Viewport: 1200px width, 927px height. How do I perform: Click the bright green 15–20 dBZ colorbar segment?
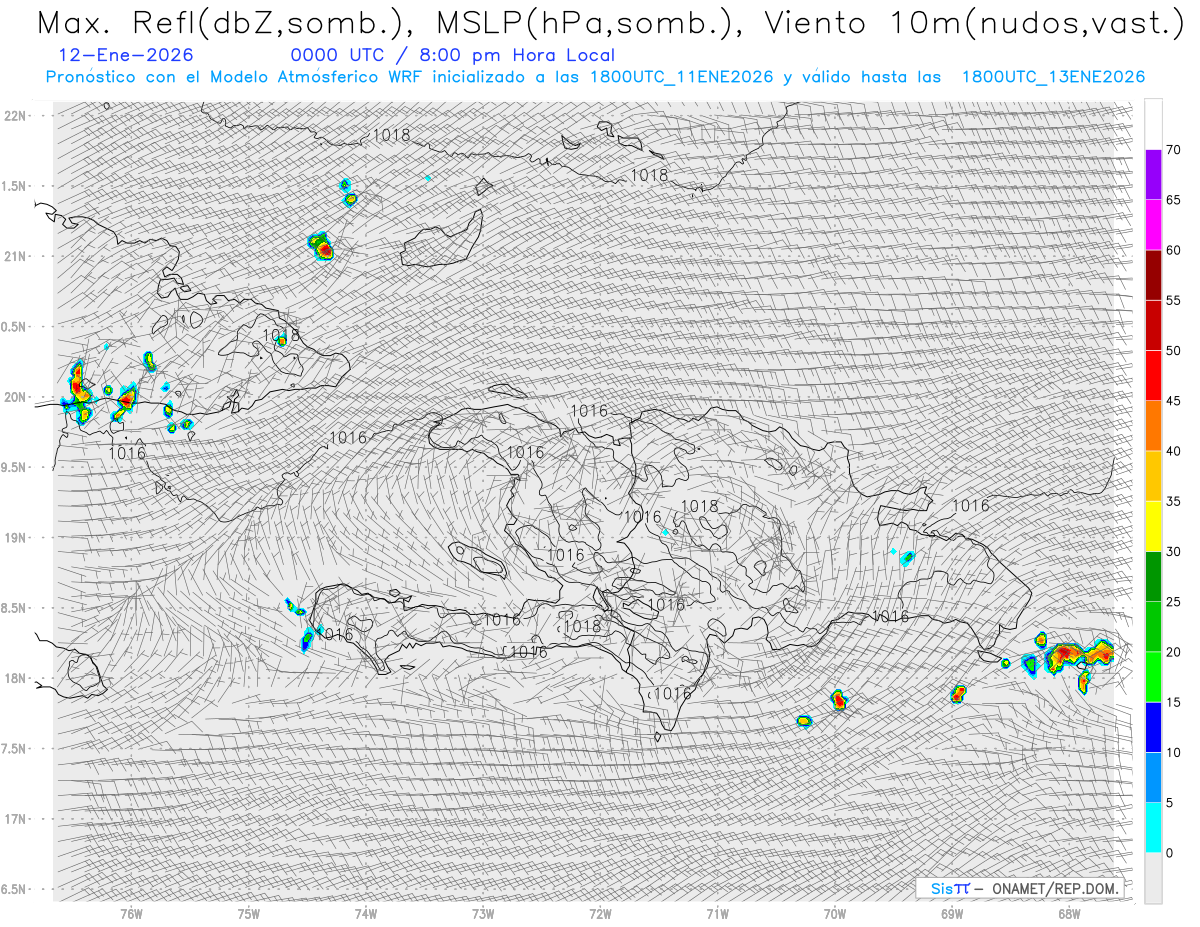coord(1153,677)
